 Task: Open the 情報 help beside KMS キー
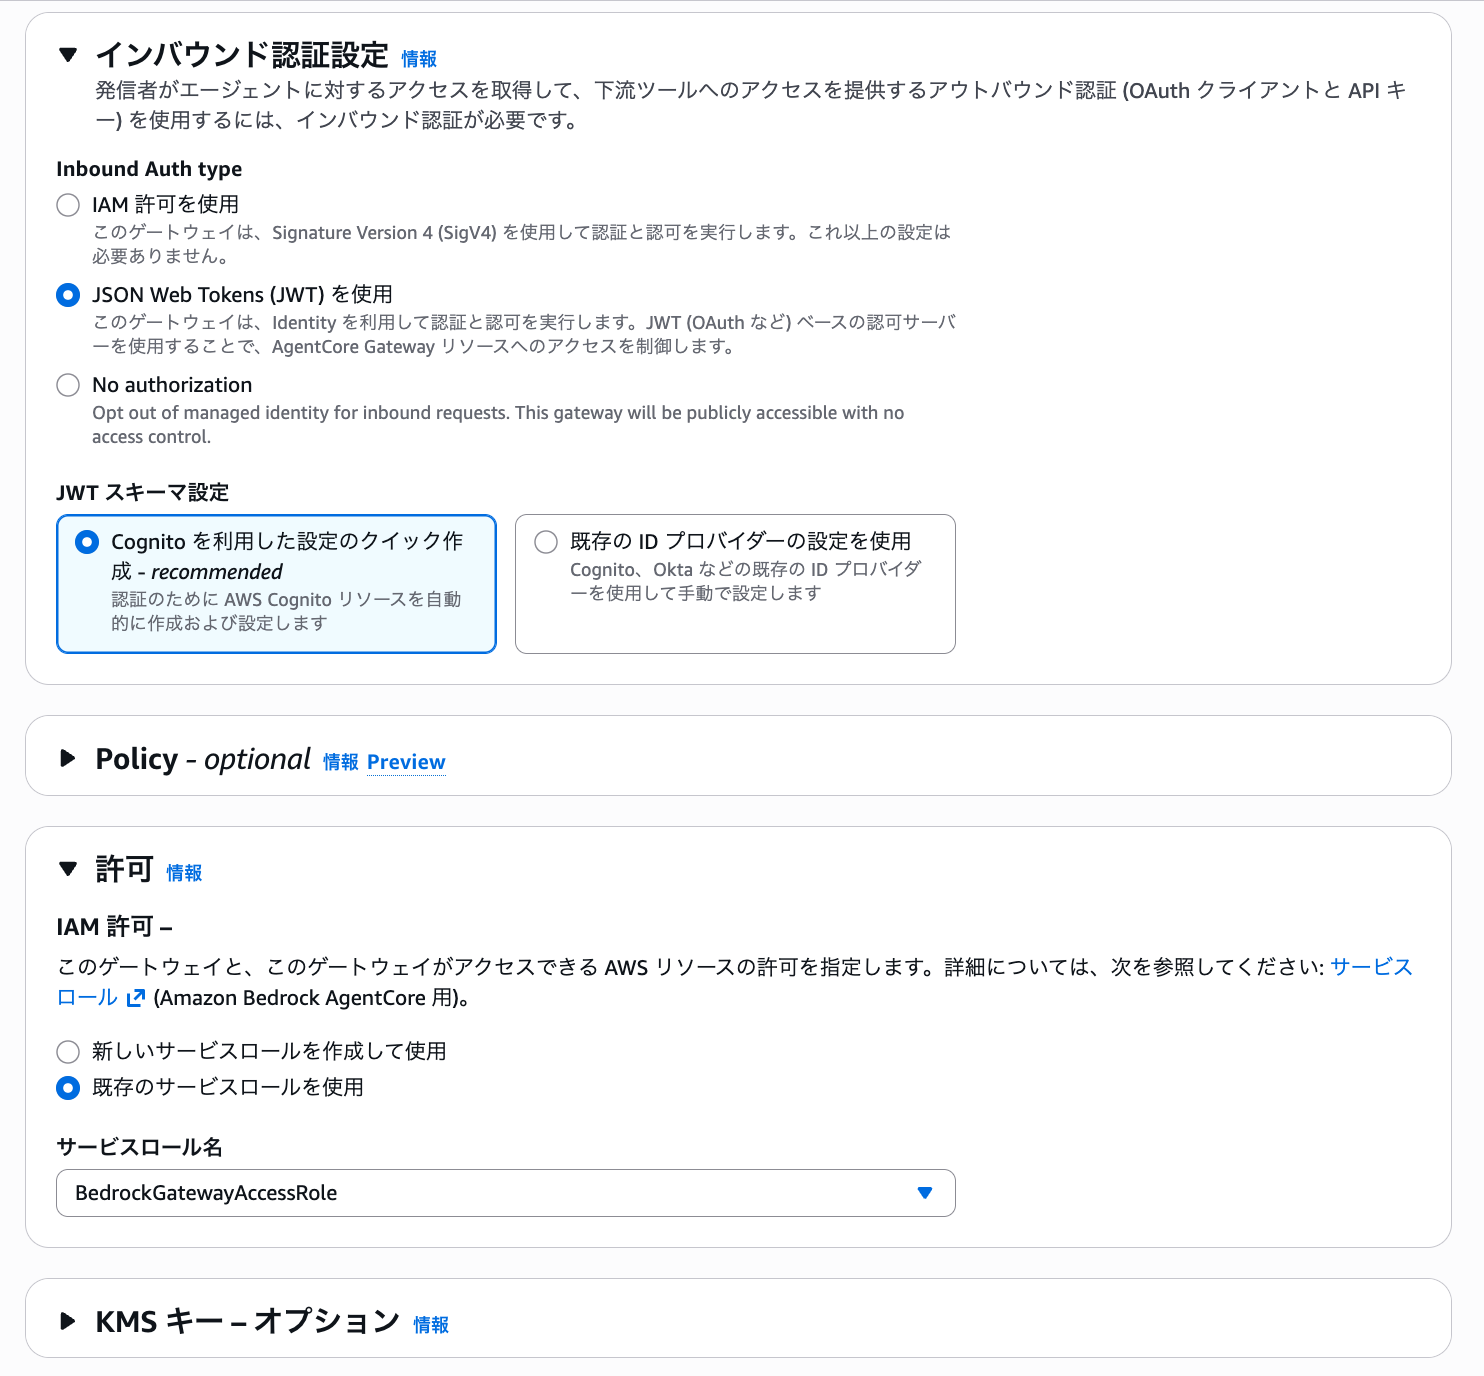pos(431,1324)
